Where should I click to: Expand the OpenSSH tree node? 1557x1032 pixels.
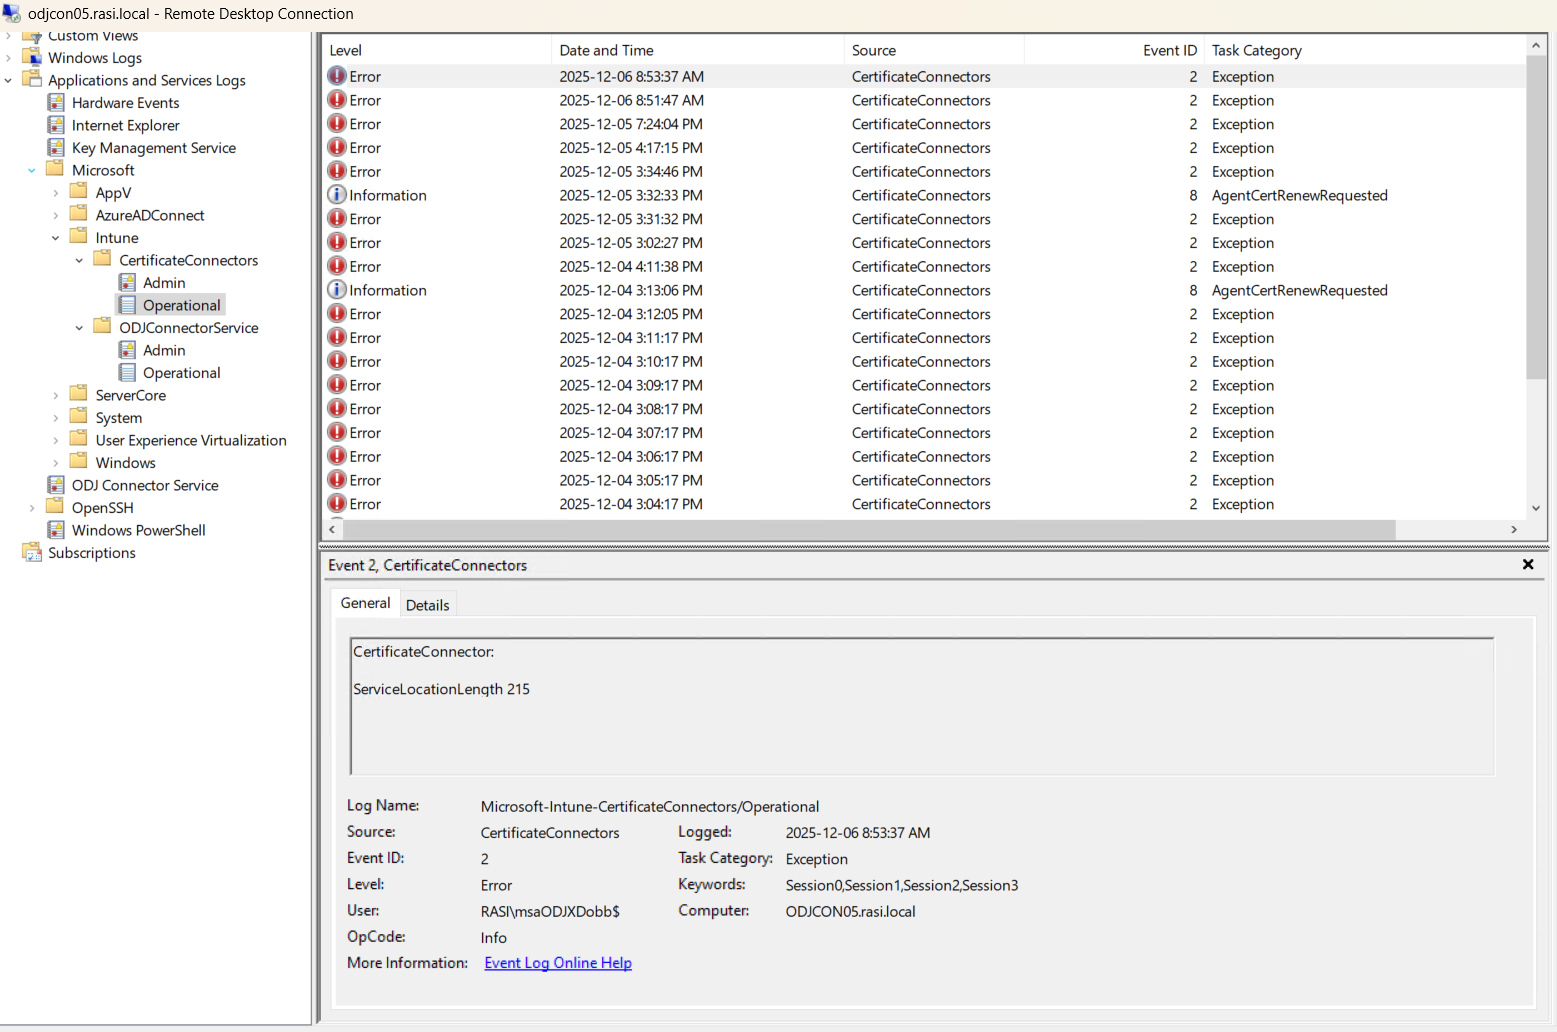(32, 508)
